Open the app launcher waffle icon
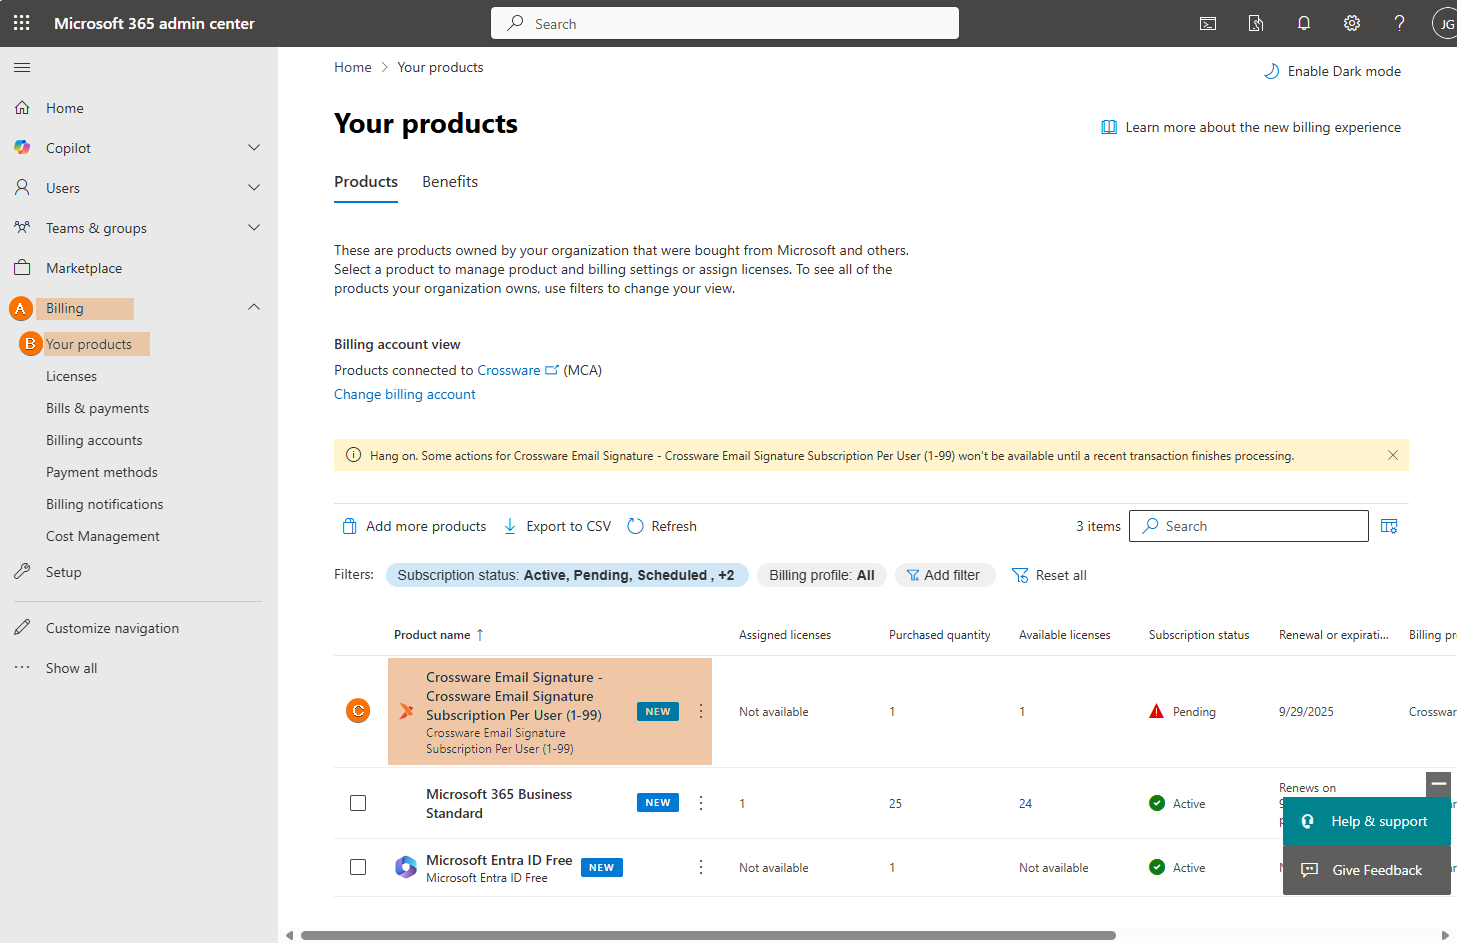 click(22, 23)
